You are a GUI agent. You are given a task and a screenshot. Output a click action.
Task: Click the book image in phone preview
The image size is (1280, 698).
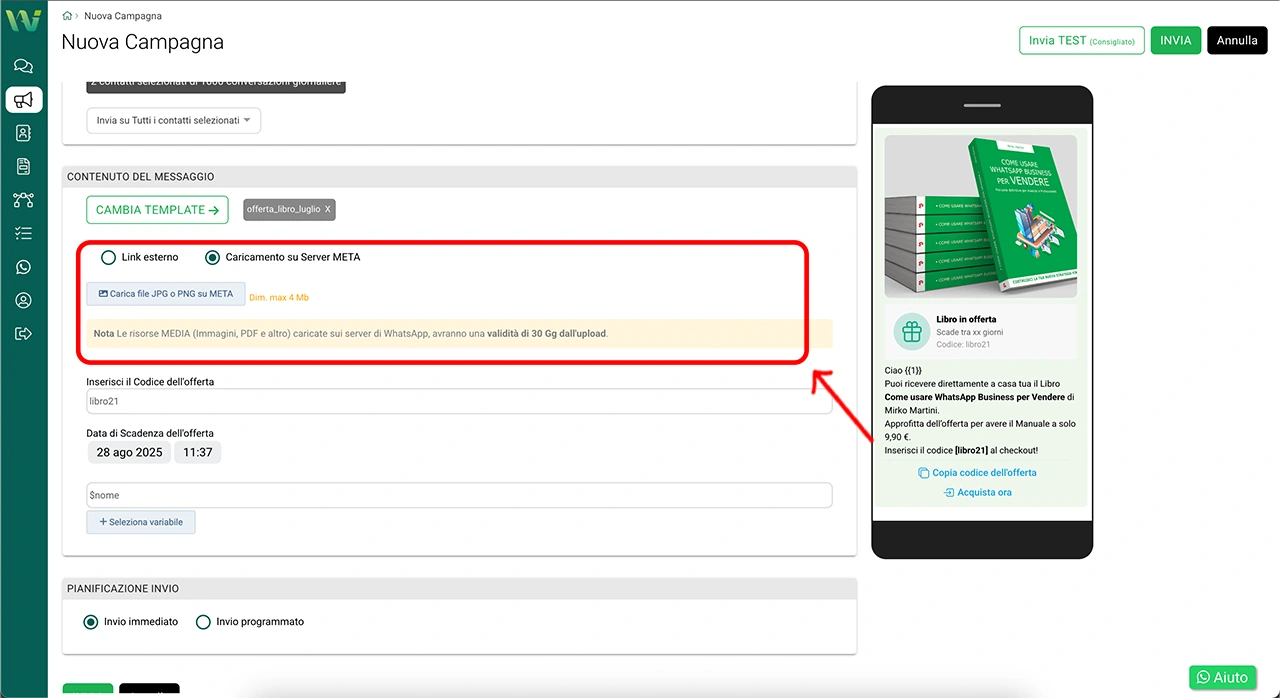point(980,216)
